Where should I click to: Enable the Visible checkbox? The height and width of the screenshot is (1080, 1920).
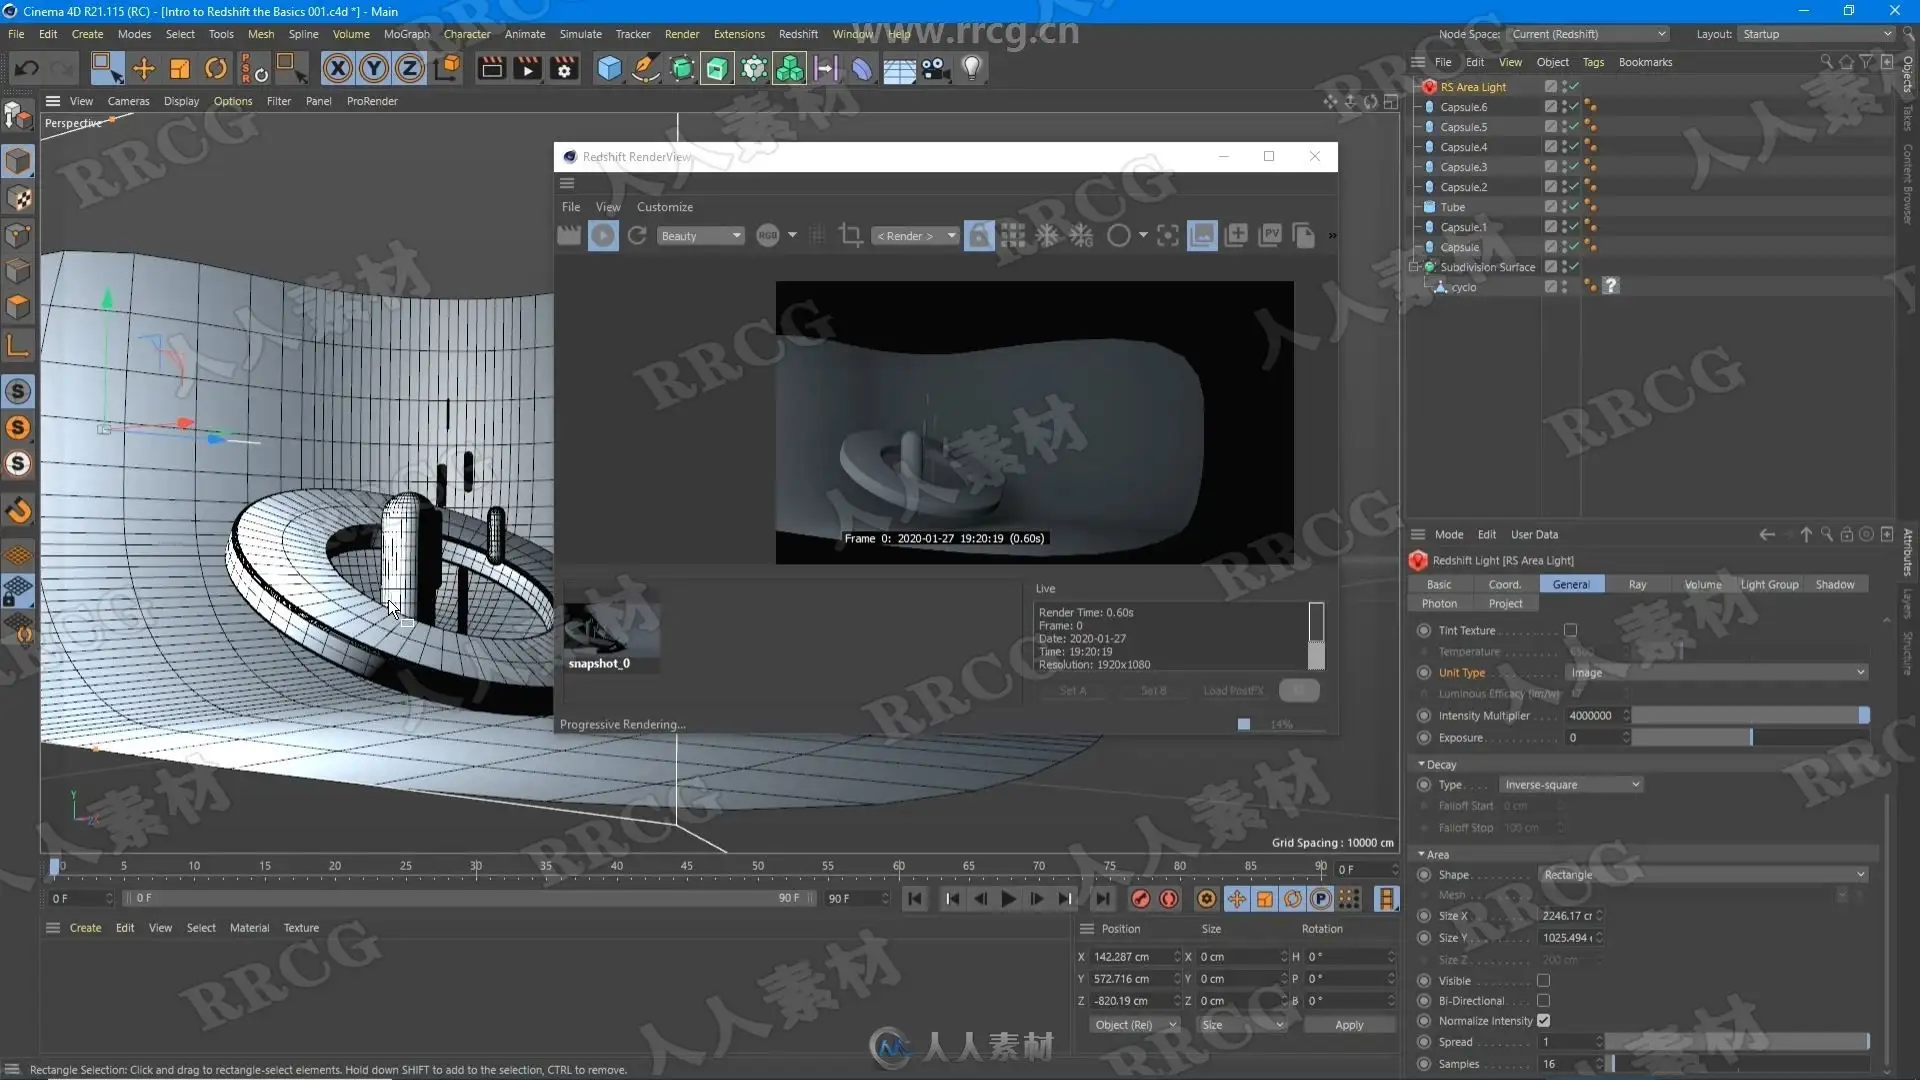click(x=1543, y=980)
